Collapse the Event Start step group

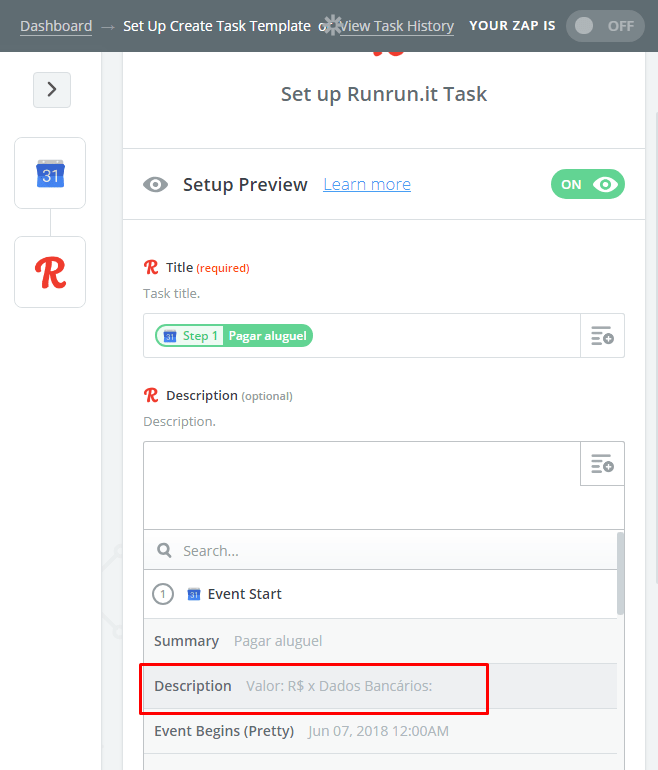163,594
